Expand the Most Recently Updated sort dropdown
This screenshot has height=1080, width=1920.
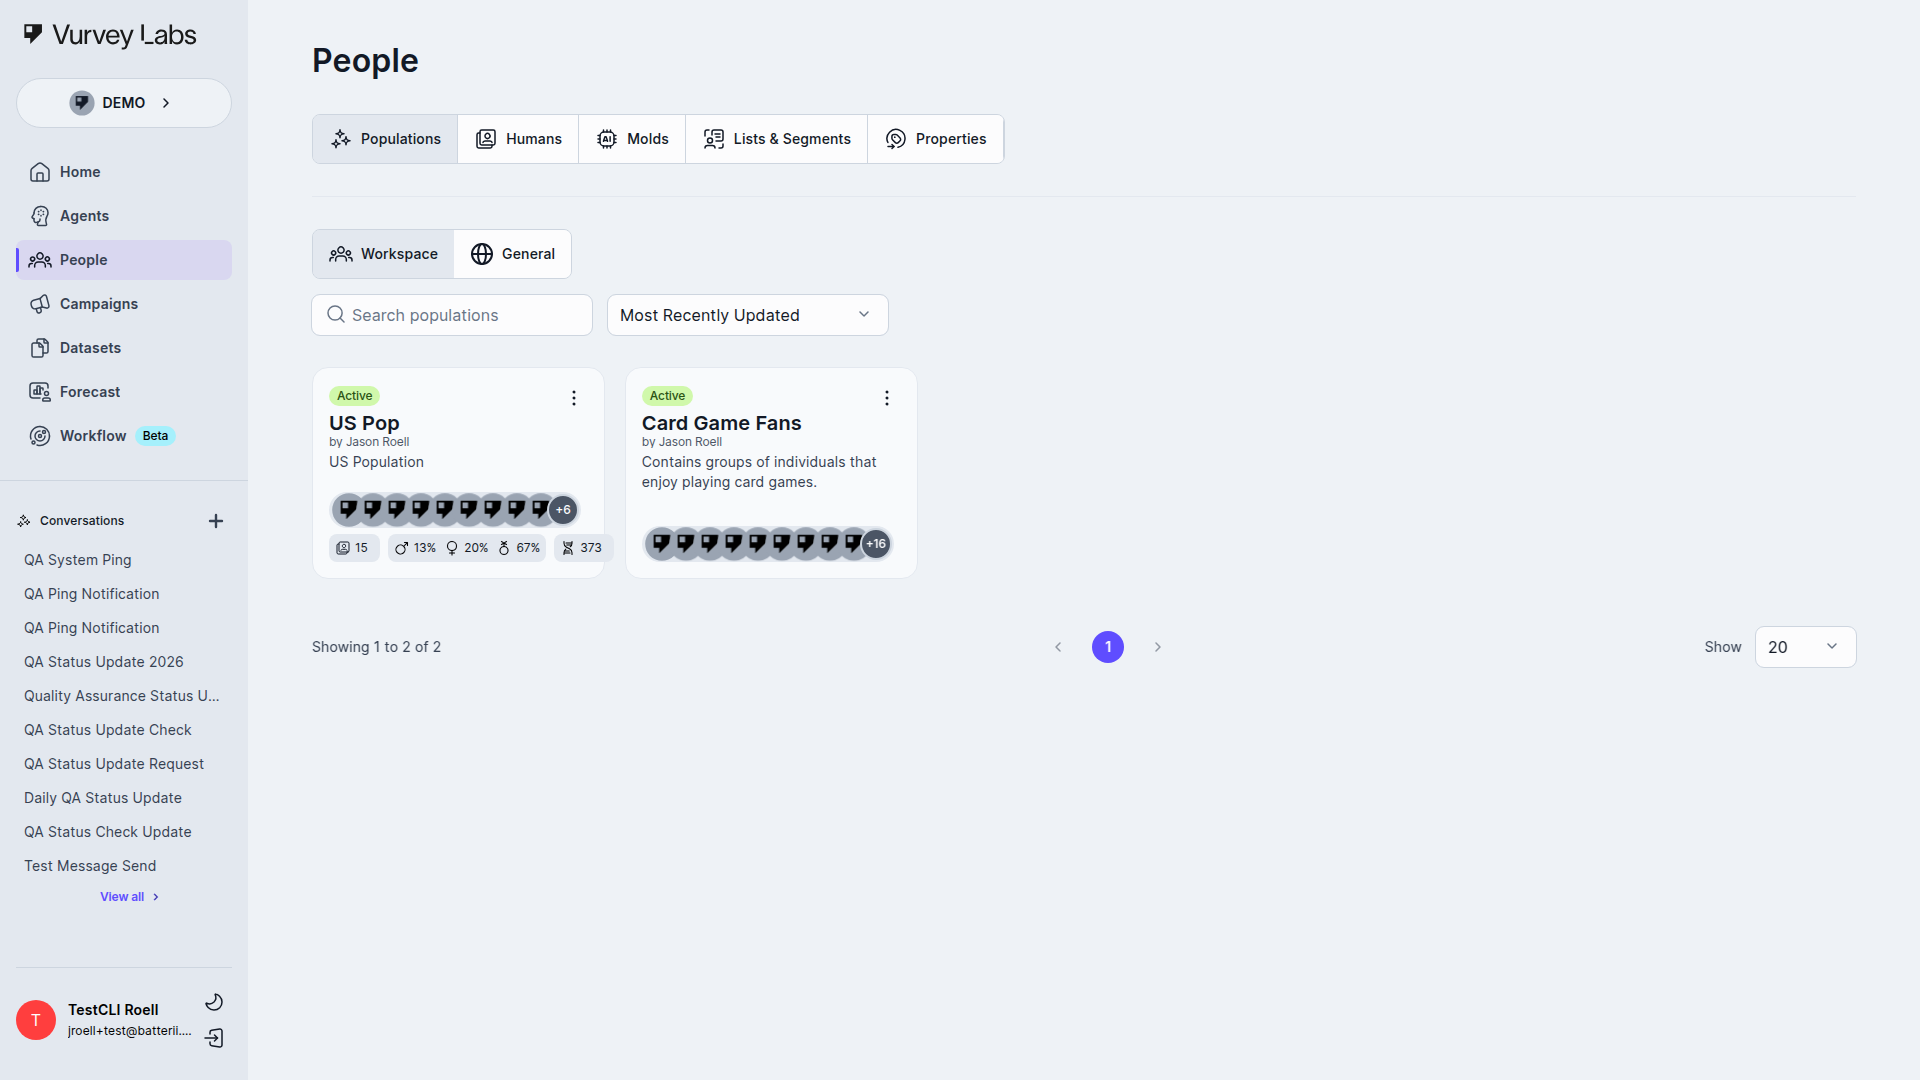(x=747, y=315)
